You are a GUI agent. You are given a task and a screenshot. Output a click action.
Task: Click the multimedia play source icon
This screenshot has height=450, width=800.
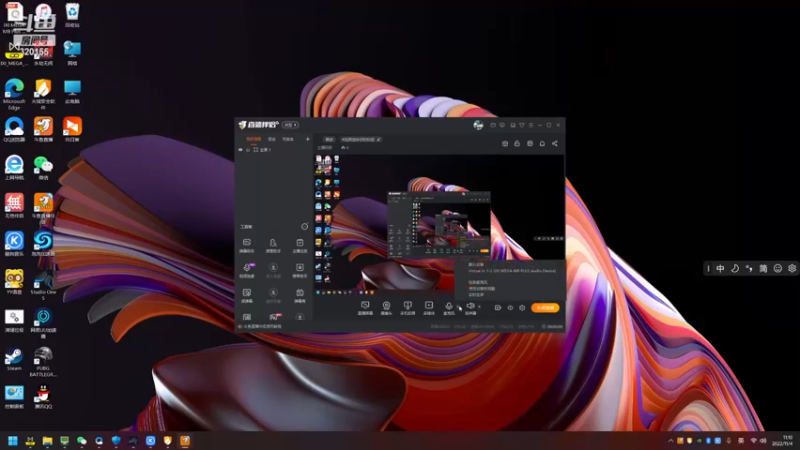coord(429,308)
